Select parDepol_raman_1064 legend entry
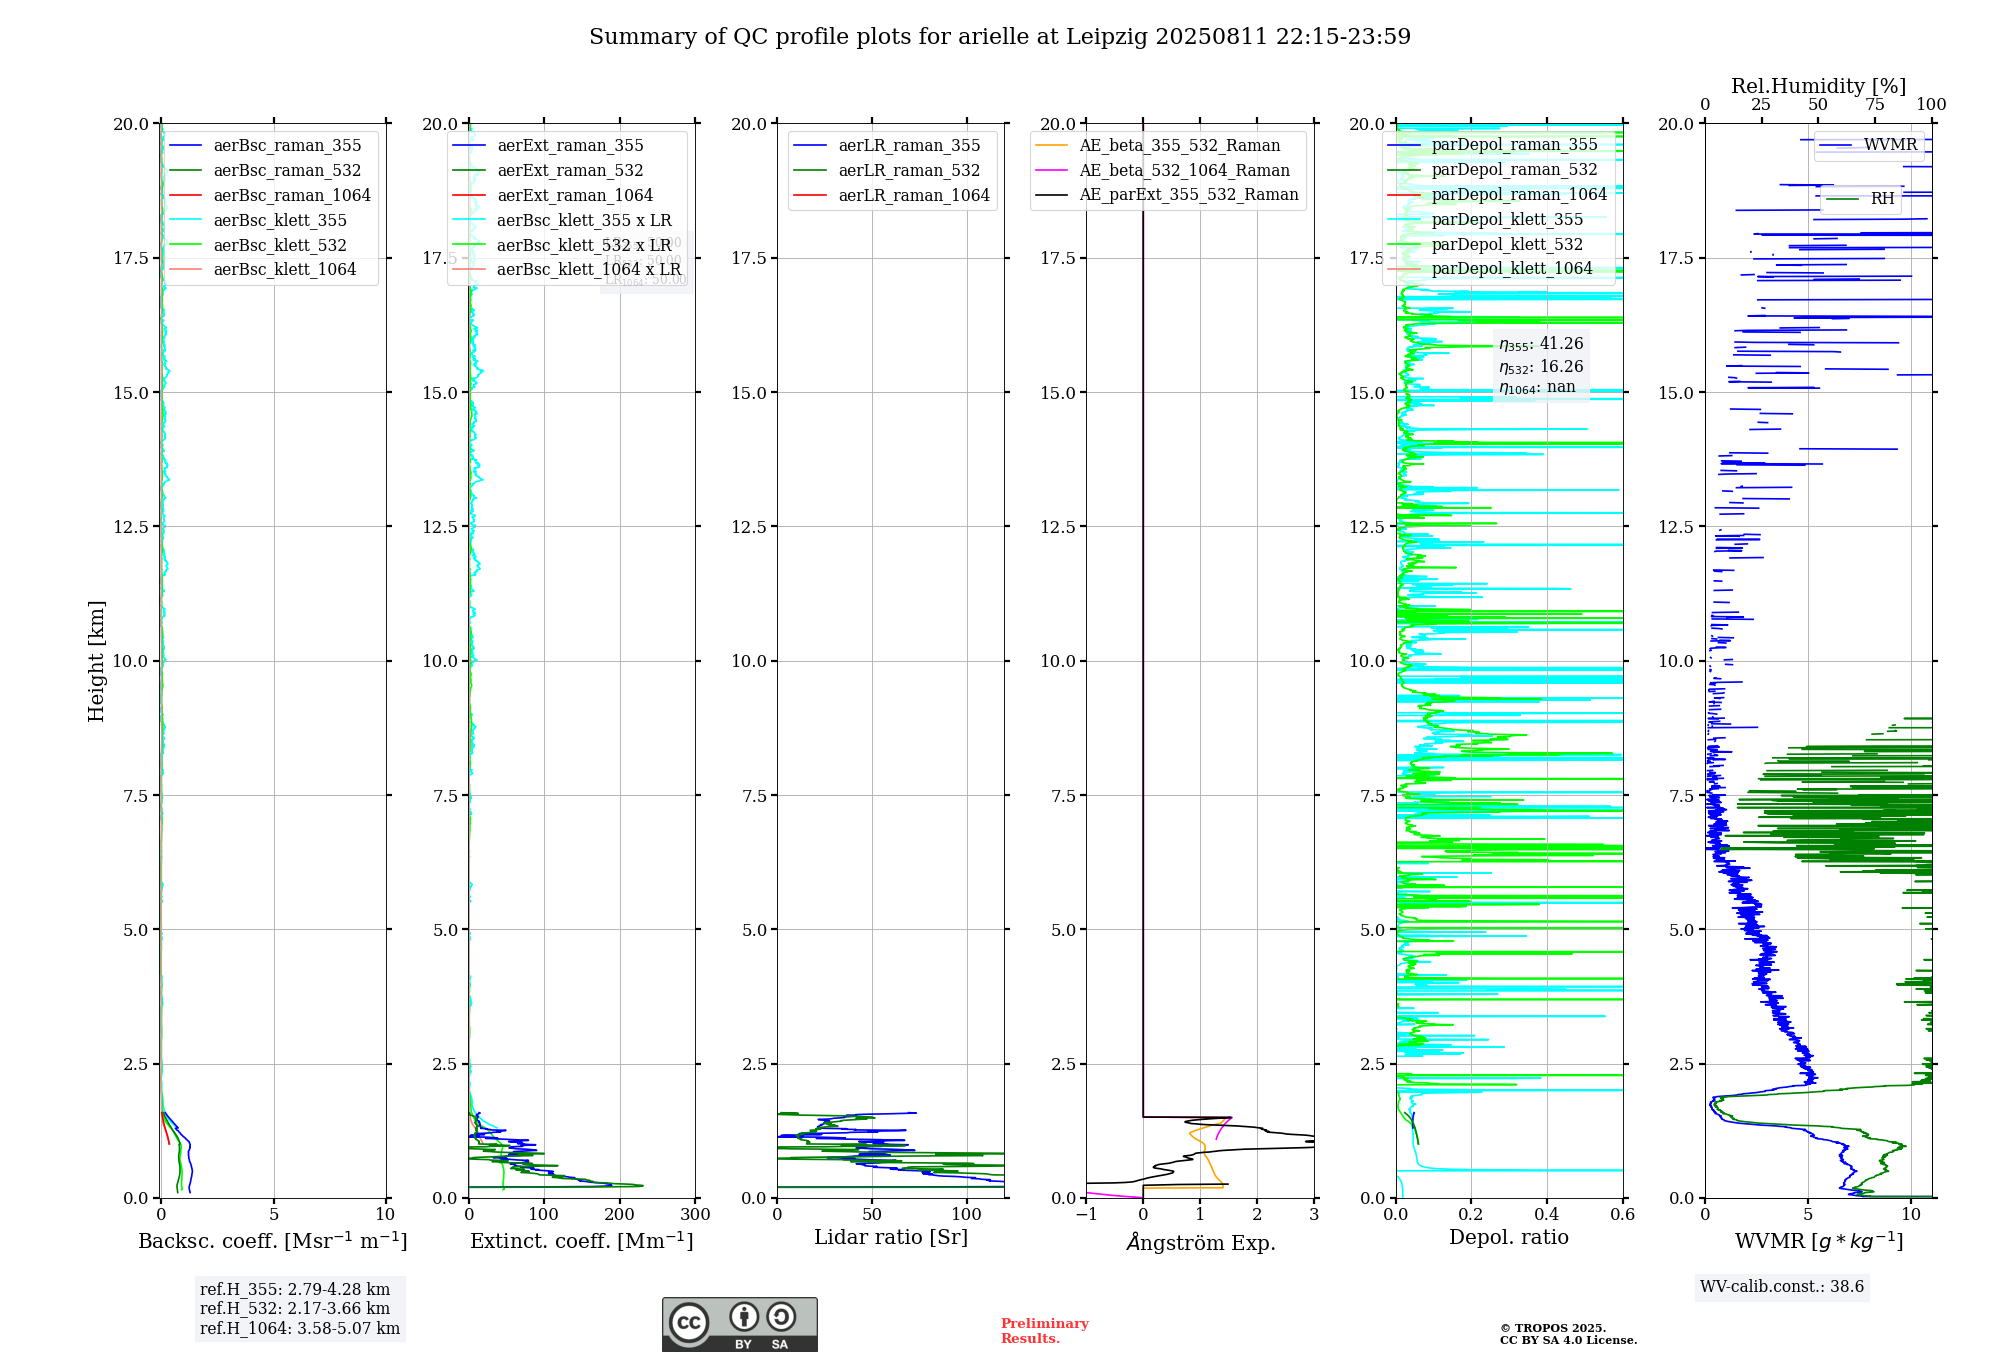Screen dimensions: 2000x1360 (1498, 195)
